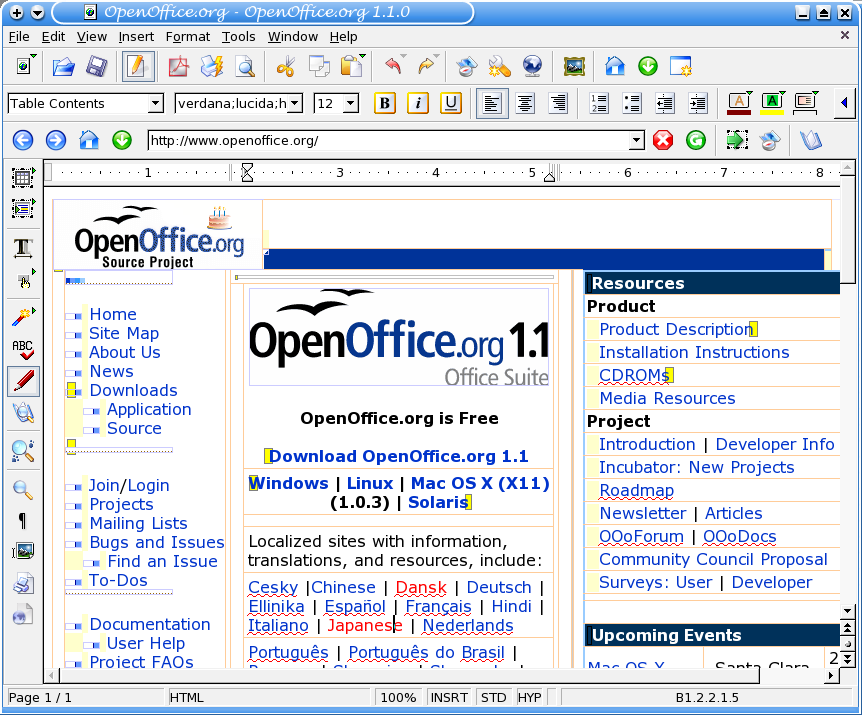Export directly as PDF
862x715 pixels.
coord(178,67)
